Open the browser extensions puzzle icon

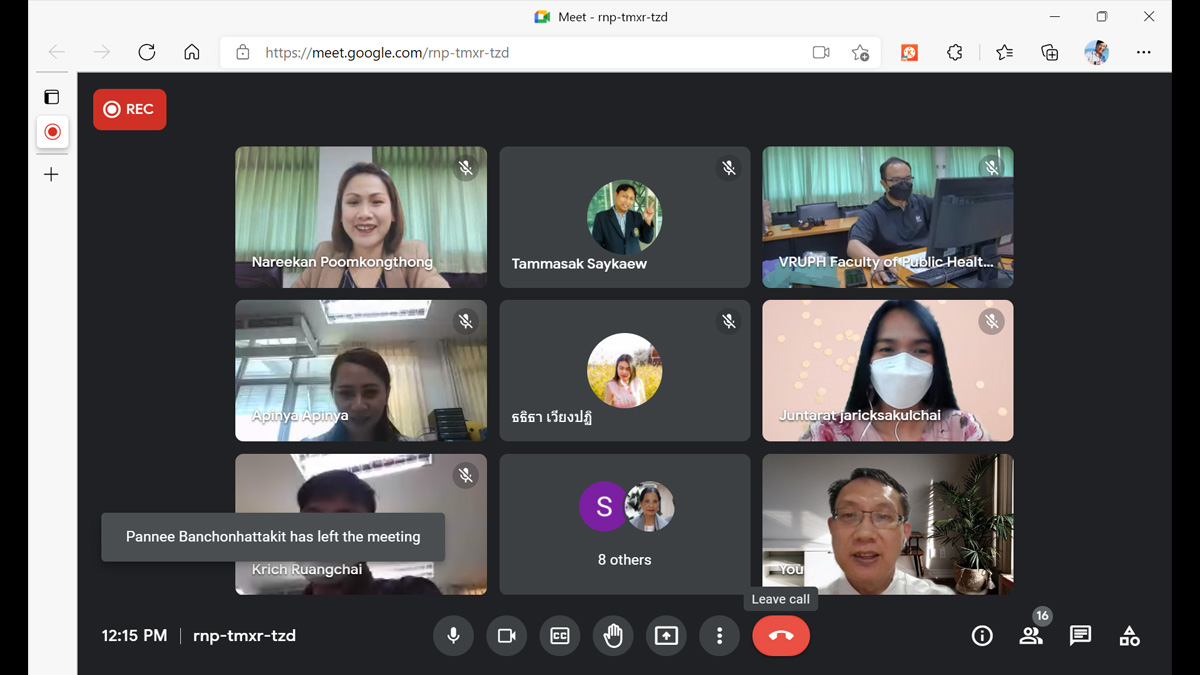pos(955,53)
